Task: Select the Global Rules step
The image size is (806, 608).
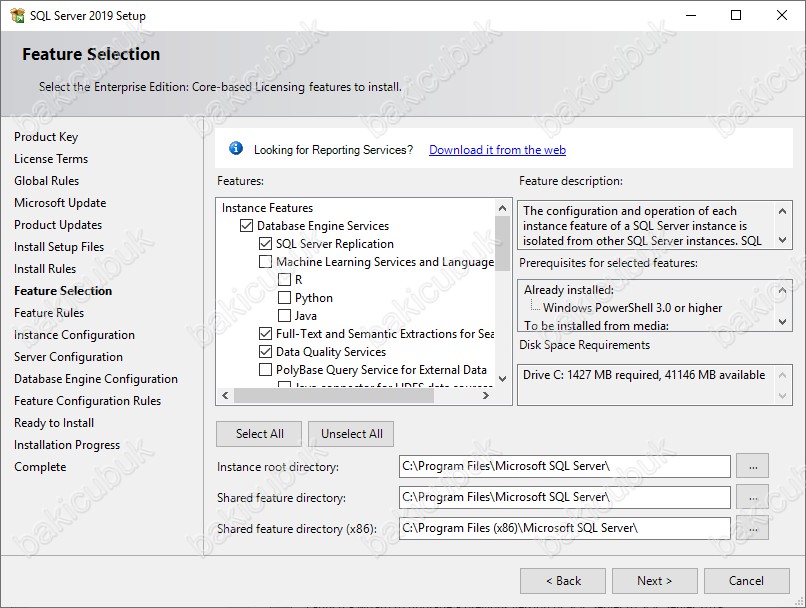Action: (46, 181)
